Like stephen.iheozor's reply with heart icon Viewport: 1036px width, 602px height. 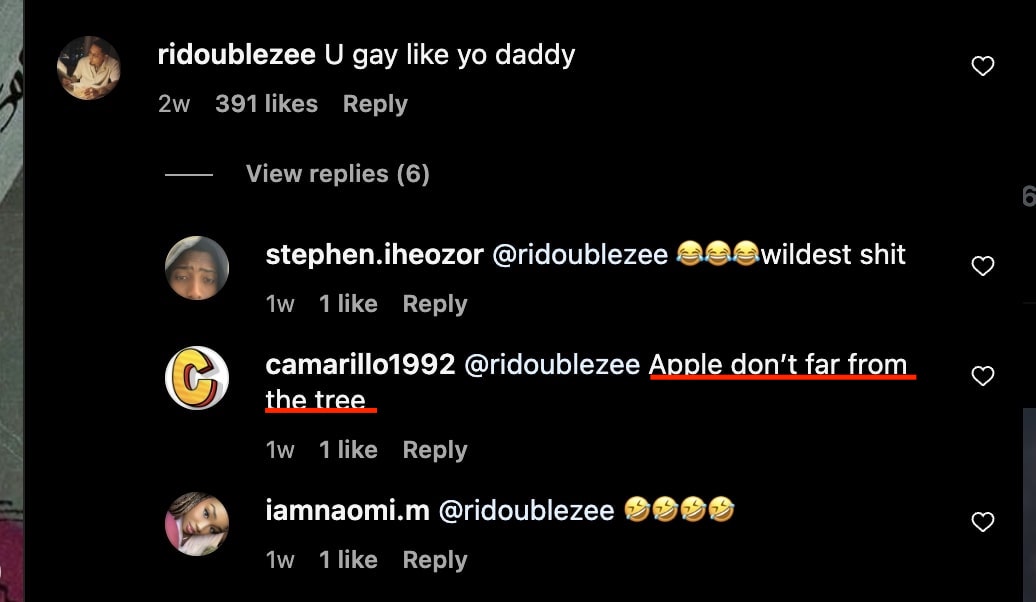point(982,266)
